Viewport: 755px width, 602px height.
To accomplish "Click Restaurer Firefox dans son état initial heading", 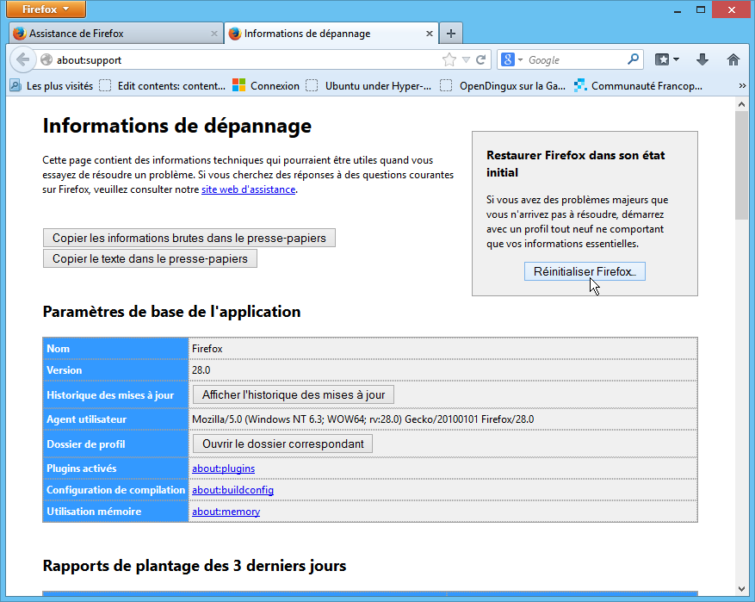I will pyautogui.click(x=575, y=164).
